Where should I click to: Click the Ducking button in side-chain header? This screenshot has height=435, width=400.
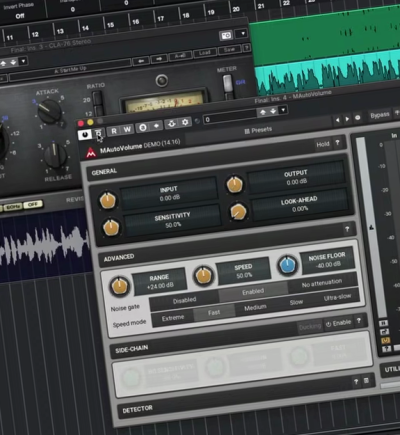coord(310,327)
